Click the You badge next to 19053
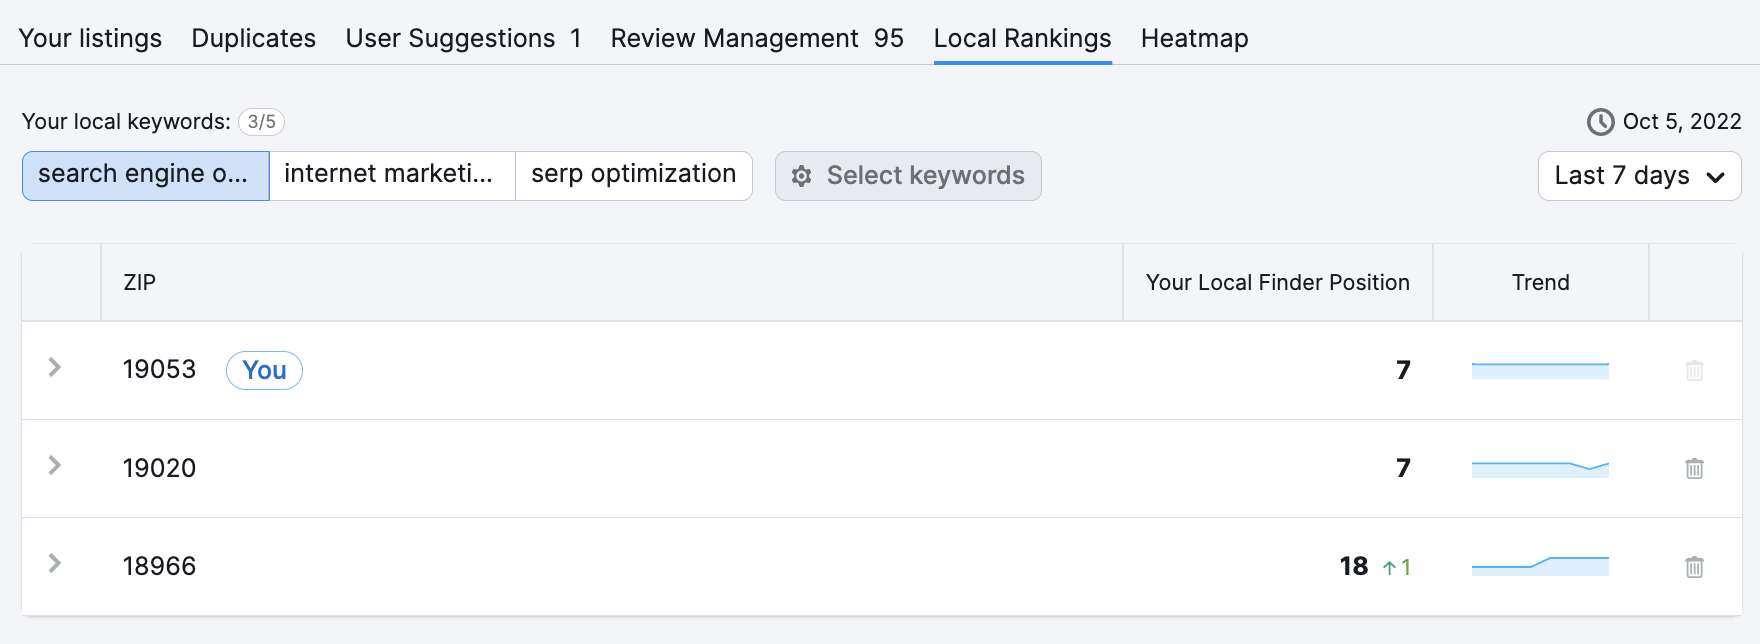 [x=264, y=370]
